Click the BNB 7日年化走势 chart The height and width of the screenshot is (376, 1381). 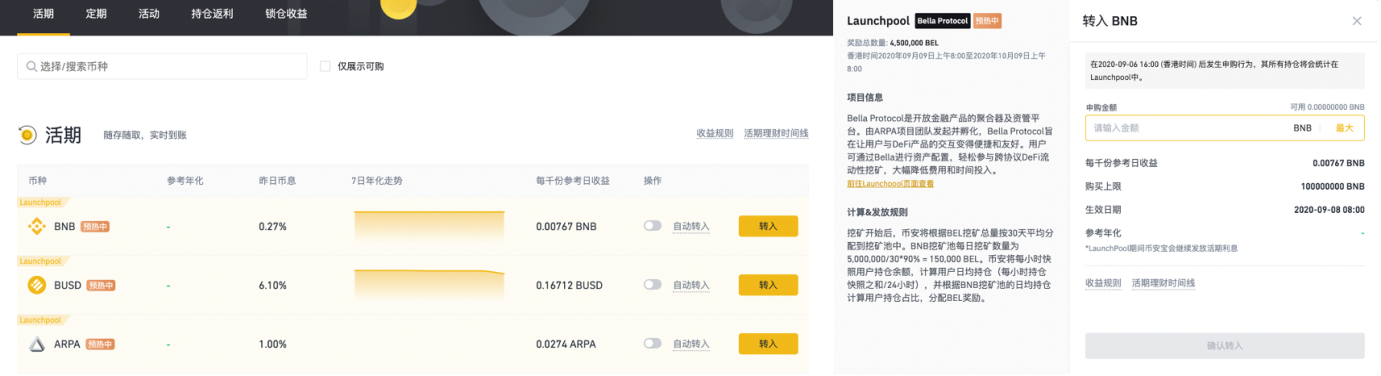[x=429, y=226]
